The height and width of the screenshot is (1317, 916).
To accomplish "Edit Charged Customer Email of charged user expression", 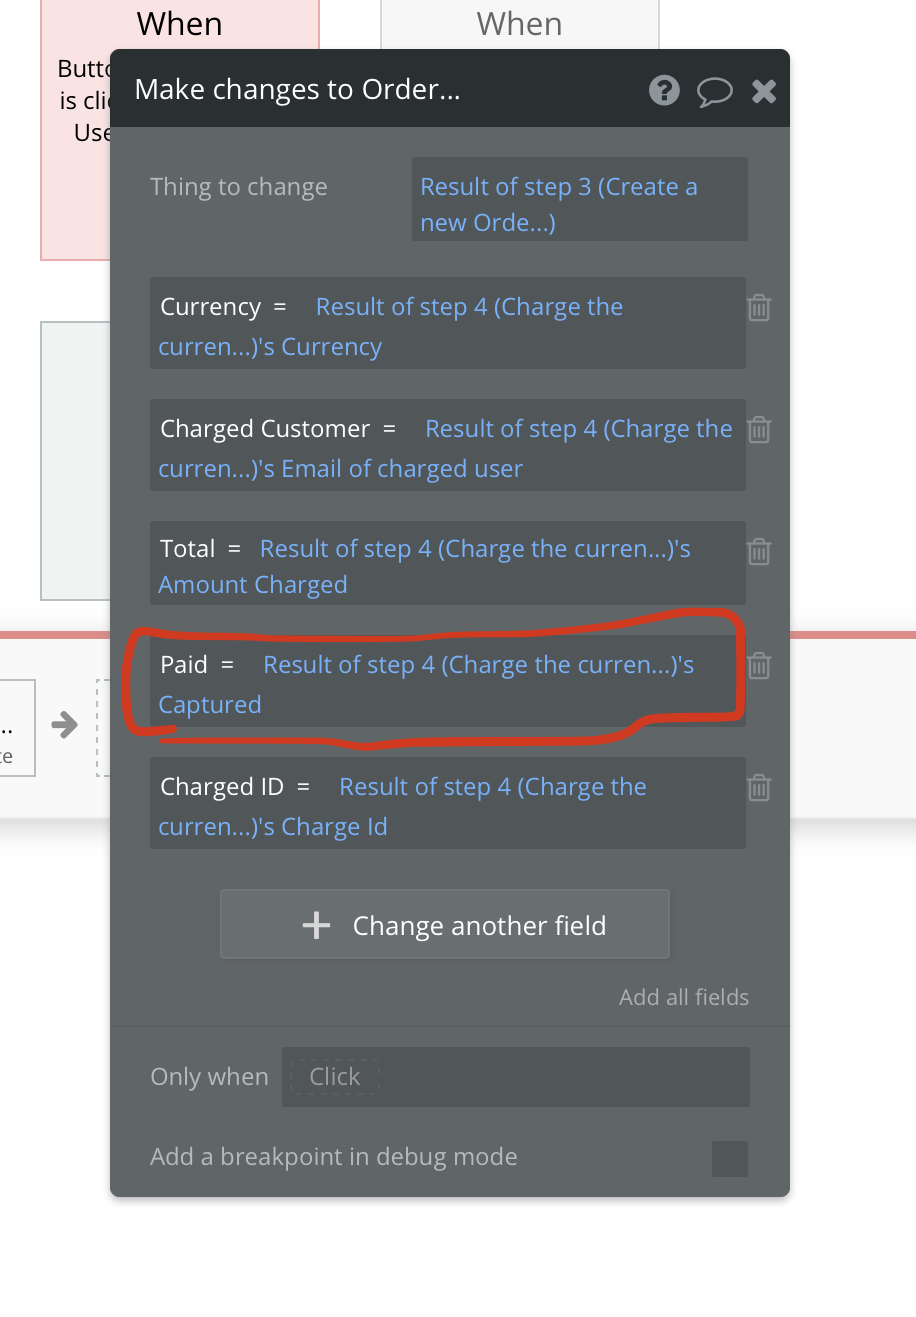I will (445, 449).
